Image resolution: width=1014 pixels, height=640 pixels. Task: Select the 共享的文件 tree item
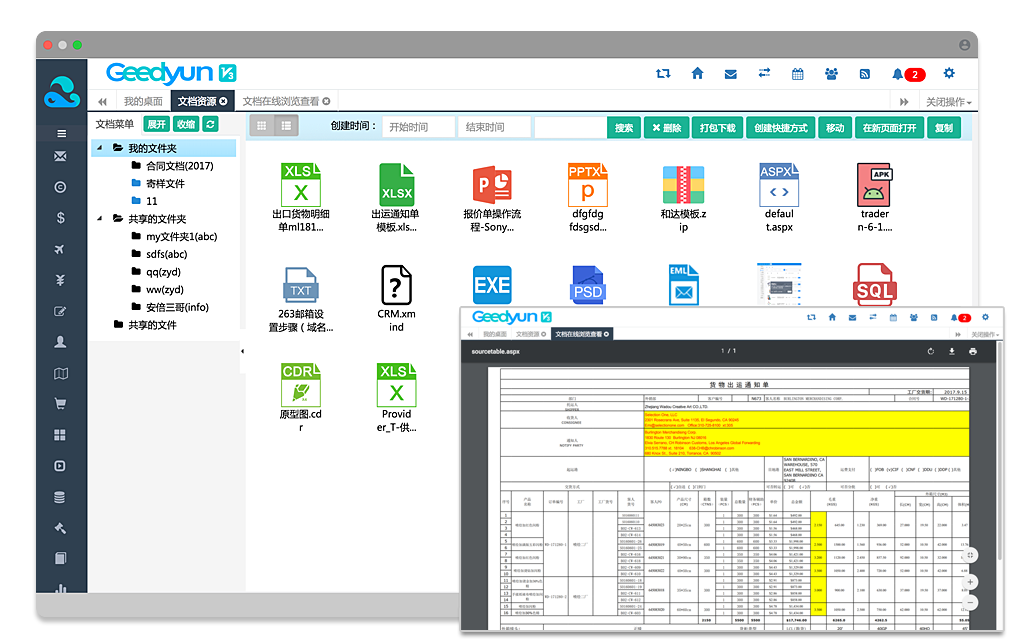pyautogui.click(x=153, y=325)
